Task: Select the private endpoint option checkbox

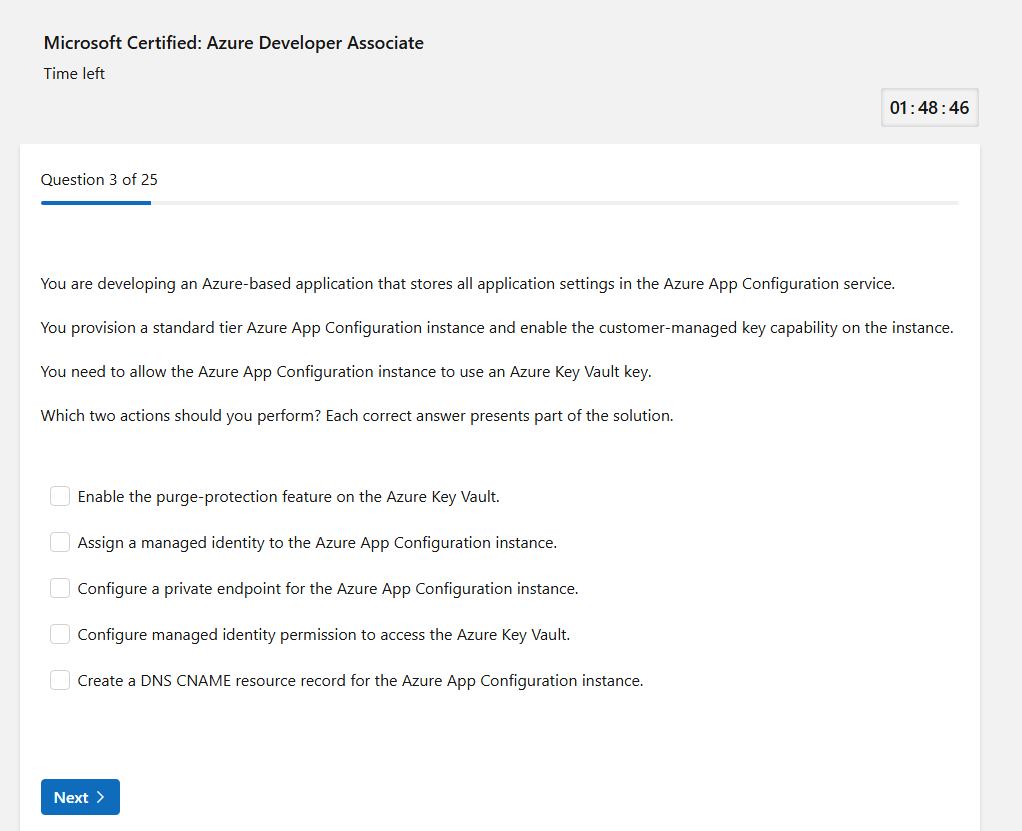Action: [60, 588]
